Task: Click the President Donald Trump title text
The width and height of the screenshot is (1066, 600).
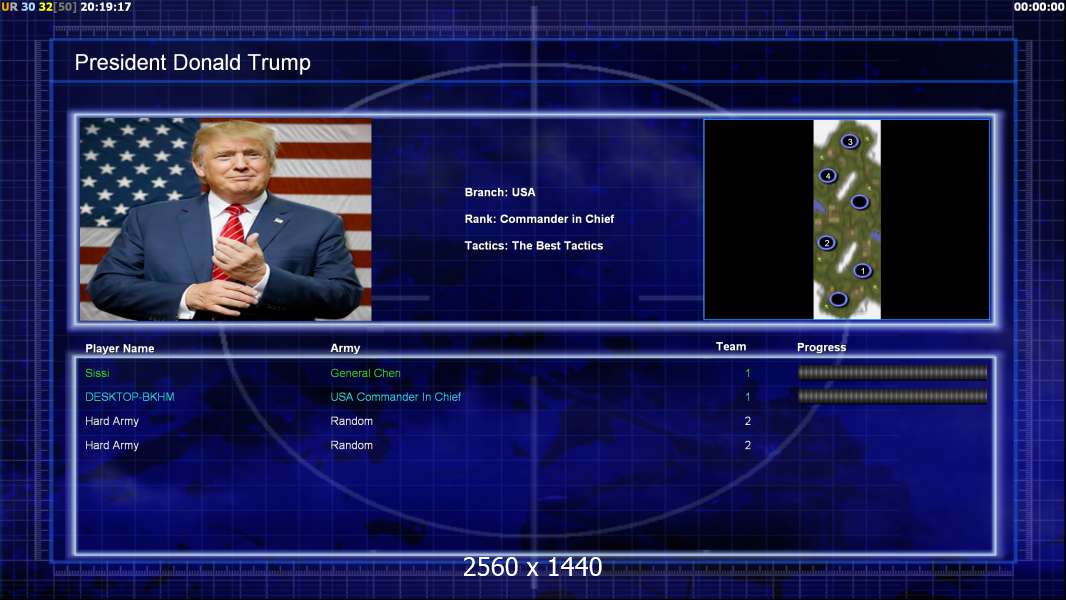Action: click(192, 63)
